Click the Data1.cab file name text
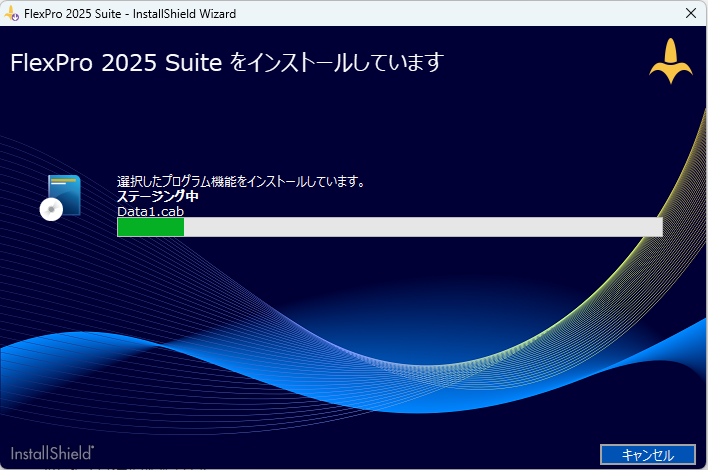708x470 pixels. coord(150,211)
